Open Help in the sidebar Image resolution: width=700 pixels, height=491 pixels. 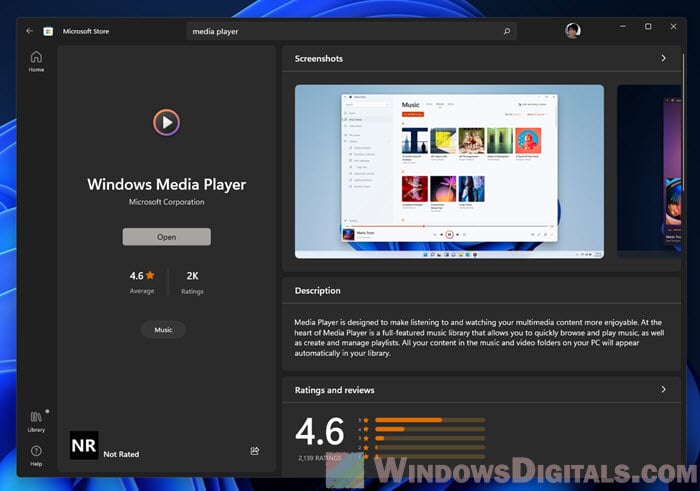[x=36, y=456]
